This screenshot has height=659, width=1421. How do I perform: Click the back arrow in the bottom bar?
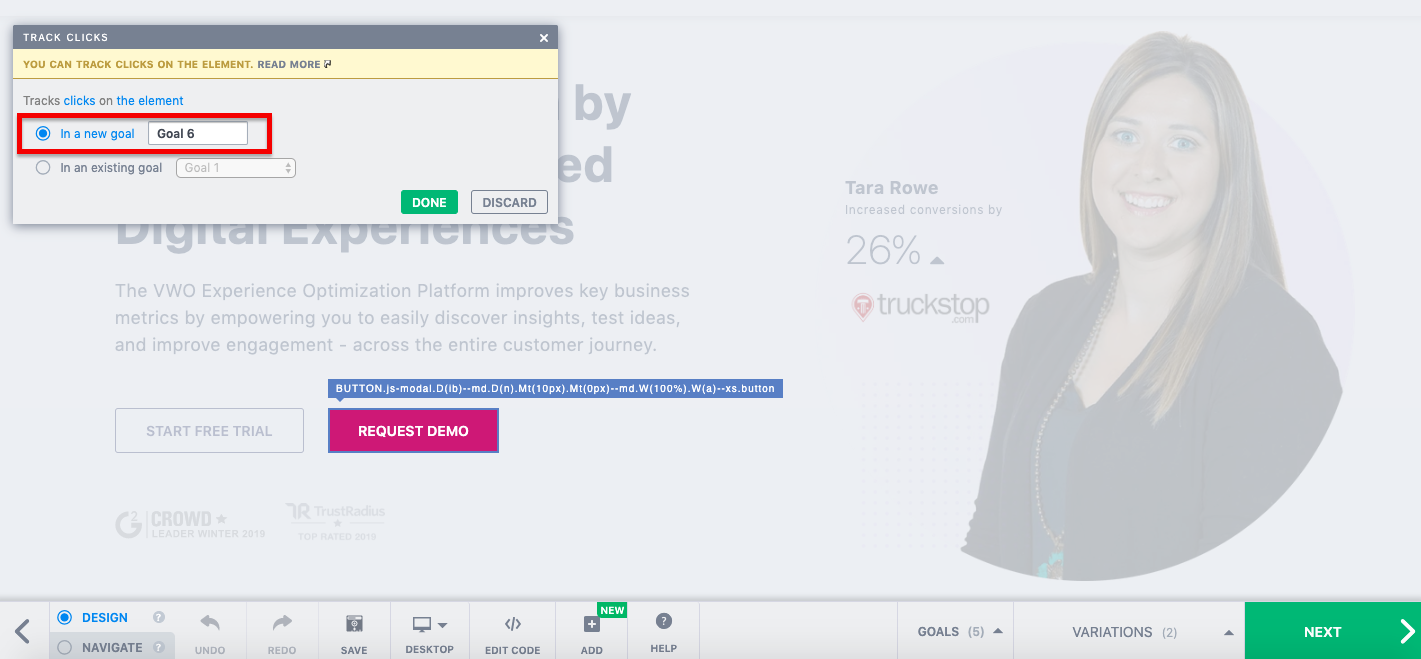(23, 631)
